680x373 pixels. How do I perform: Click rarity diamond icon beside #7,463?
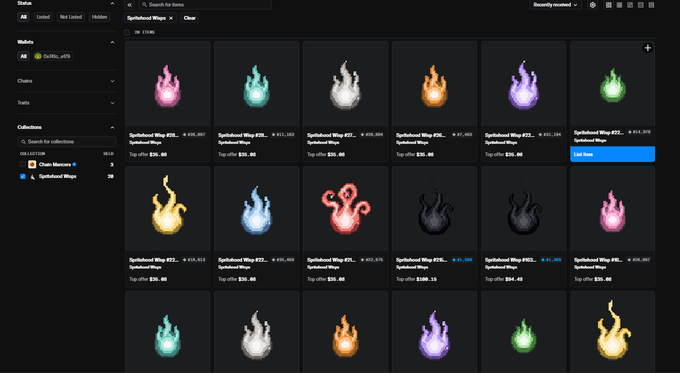(x=454, y=135)
